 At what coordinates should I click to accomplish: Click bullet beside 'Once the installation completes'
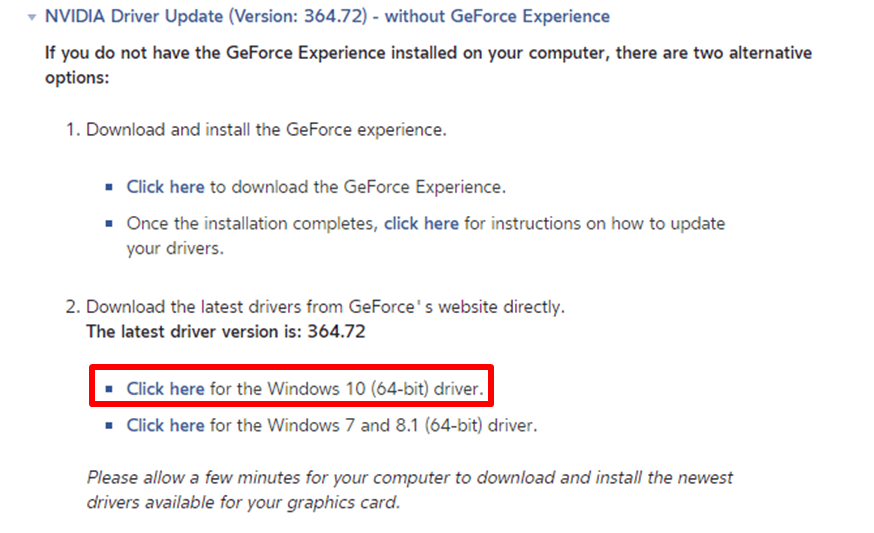click(x=110, y=224)
